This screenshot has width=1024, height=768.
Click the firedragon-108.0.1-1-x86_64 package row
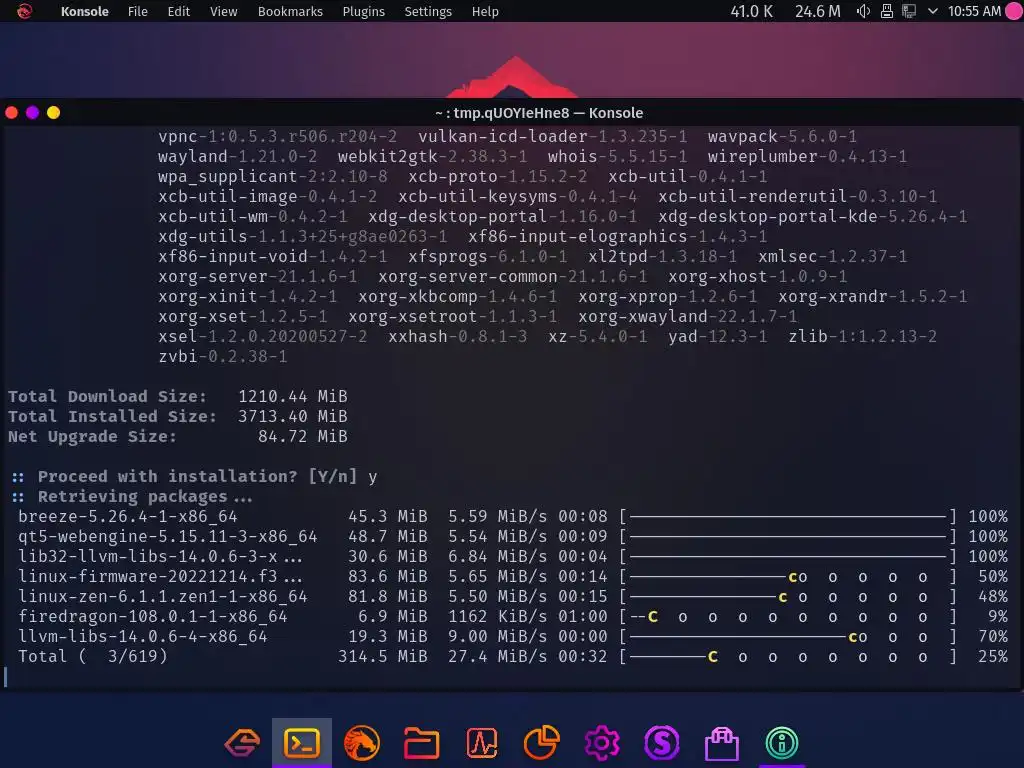coord(513,616)
